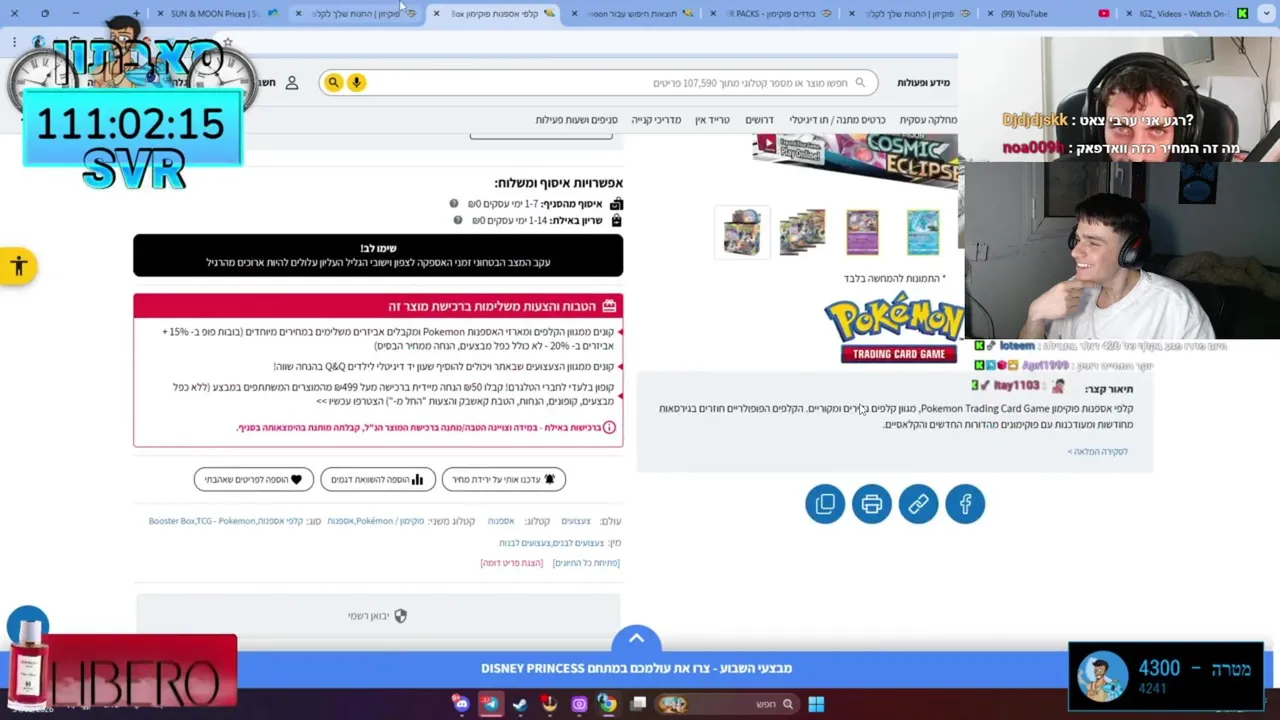Open צעצועים world link
The width and height of the screenshot is (1280, 720).
(x=576, y=521)
